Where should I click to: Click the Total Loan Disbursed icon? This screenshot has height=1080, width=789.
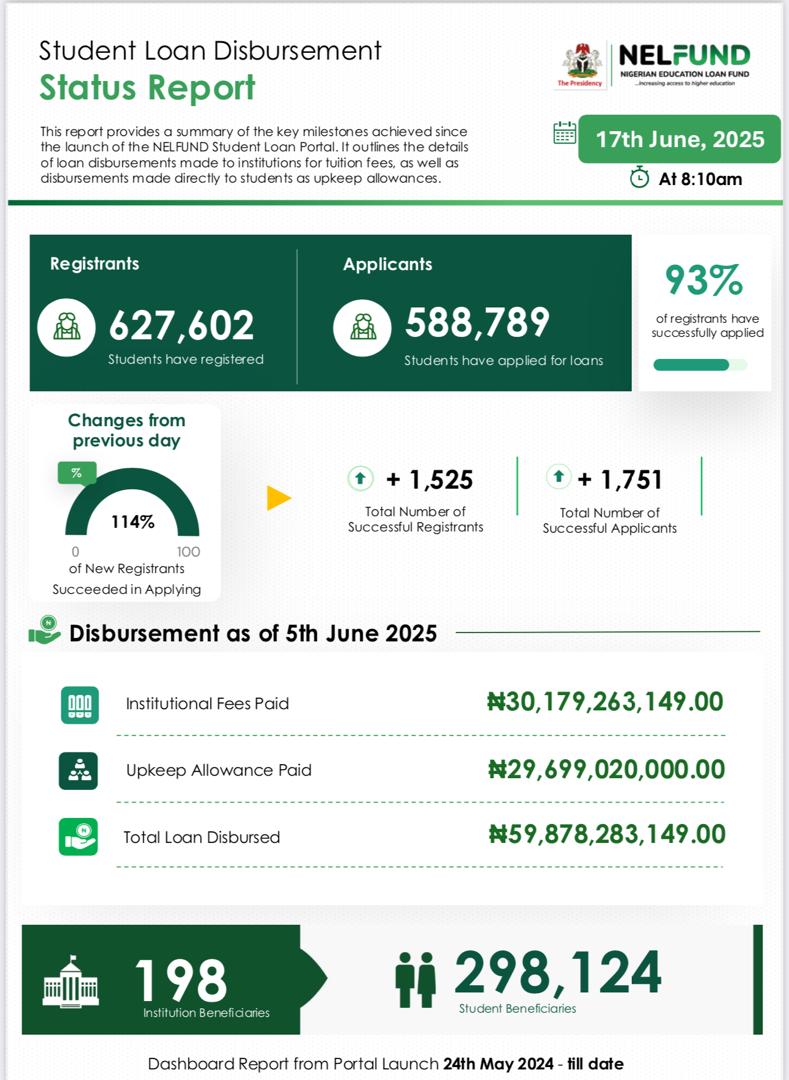point(78,837)
